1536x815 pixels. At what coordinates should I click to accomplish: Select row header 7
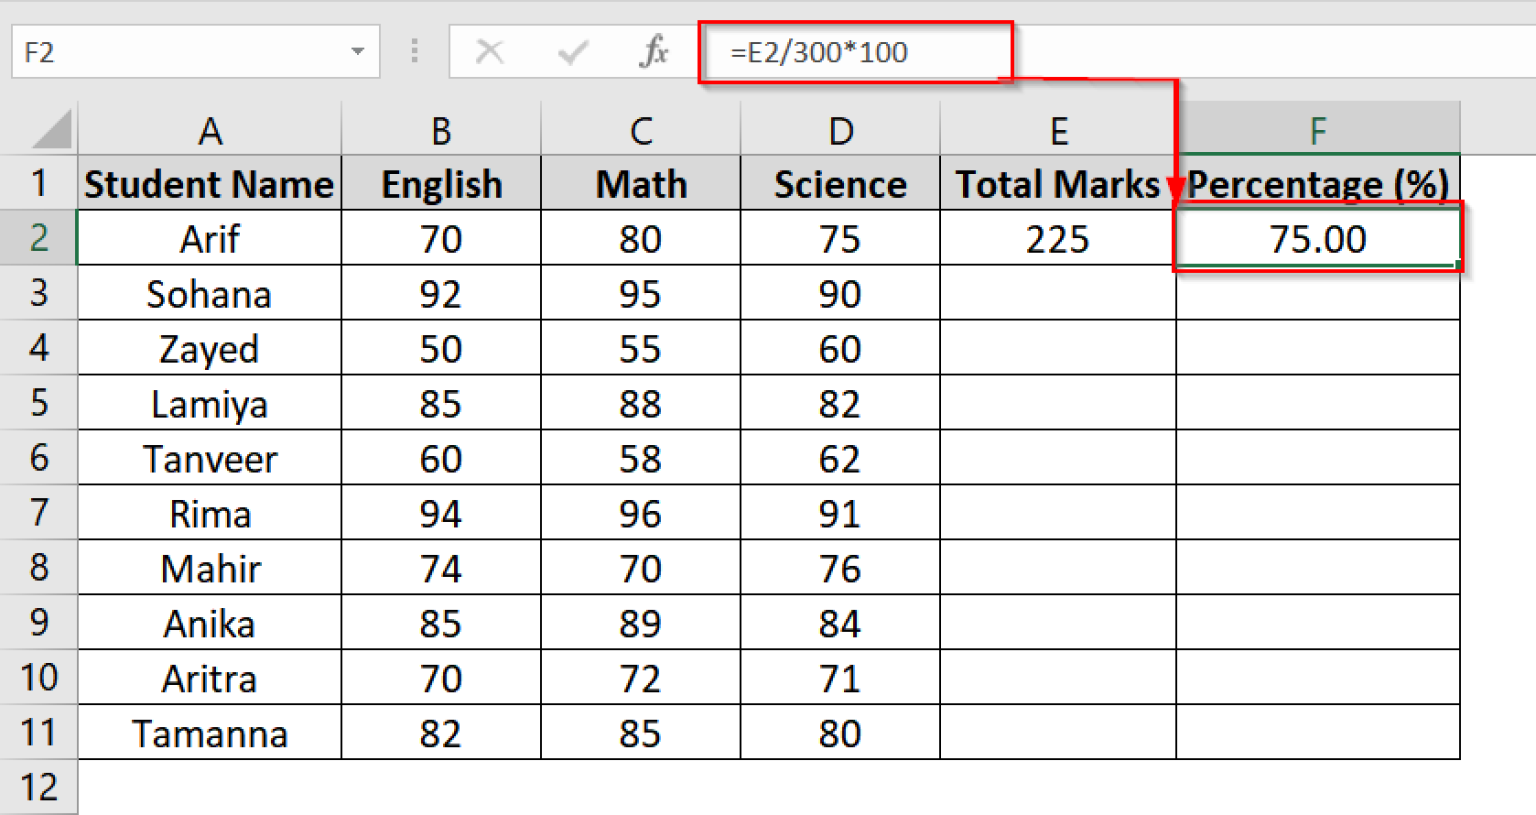pyautogui.click(x=38, y=512)
